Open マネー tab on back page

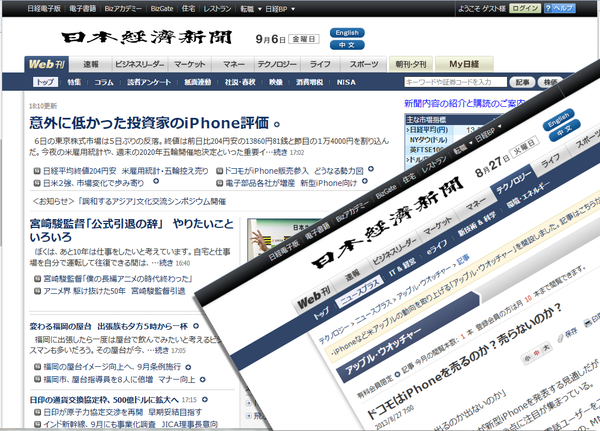point(233,64)
